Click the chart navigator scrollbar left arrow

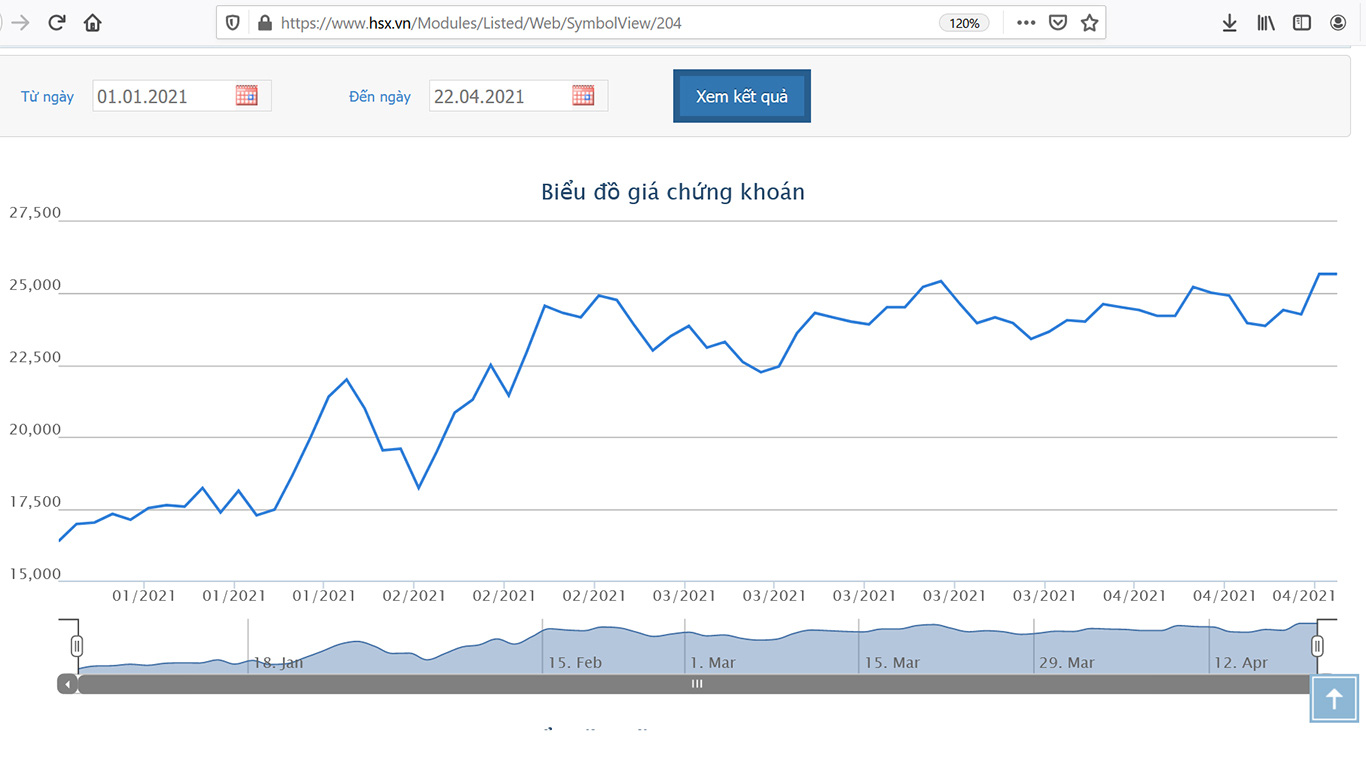[67, 685]
